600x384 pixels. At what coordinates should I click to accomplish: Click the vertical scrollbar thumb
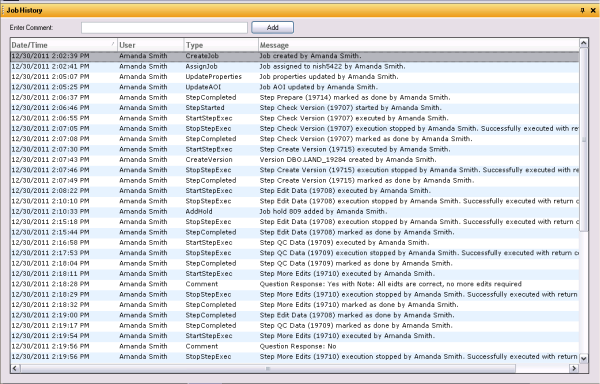[584, 140]
